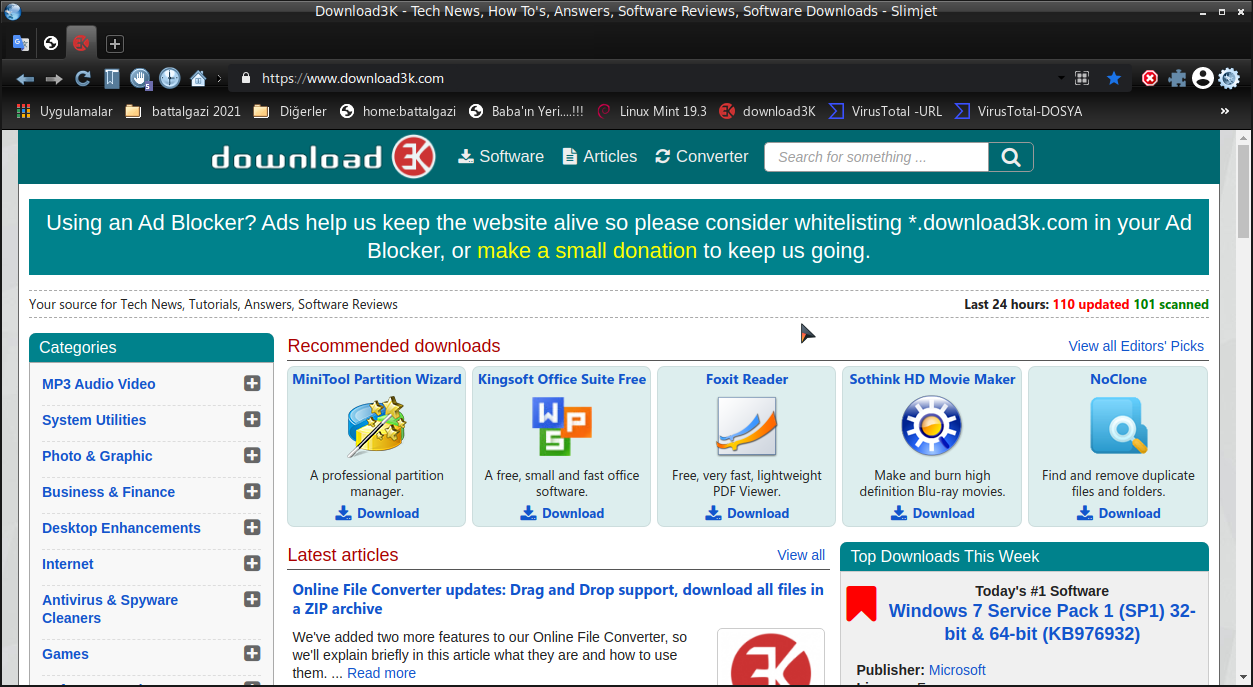Switch to the Google Translate tab

(x=20, y=43)
